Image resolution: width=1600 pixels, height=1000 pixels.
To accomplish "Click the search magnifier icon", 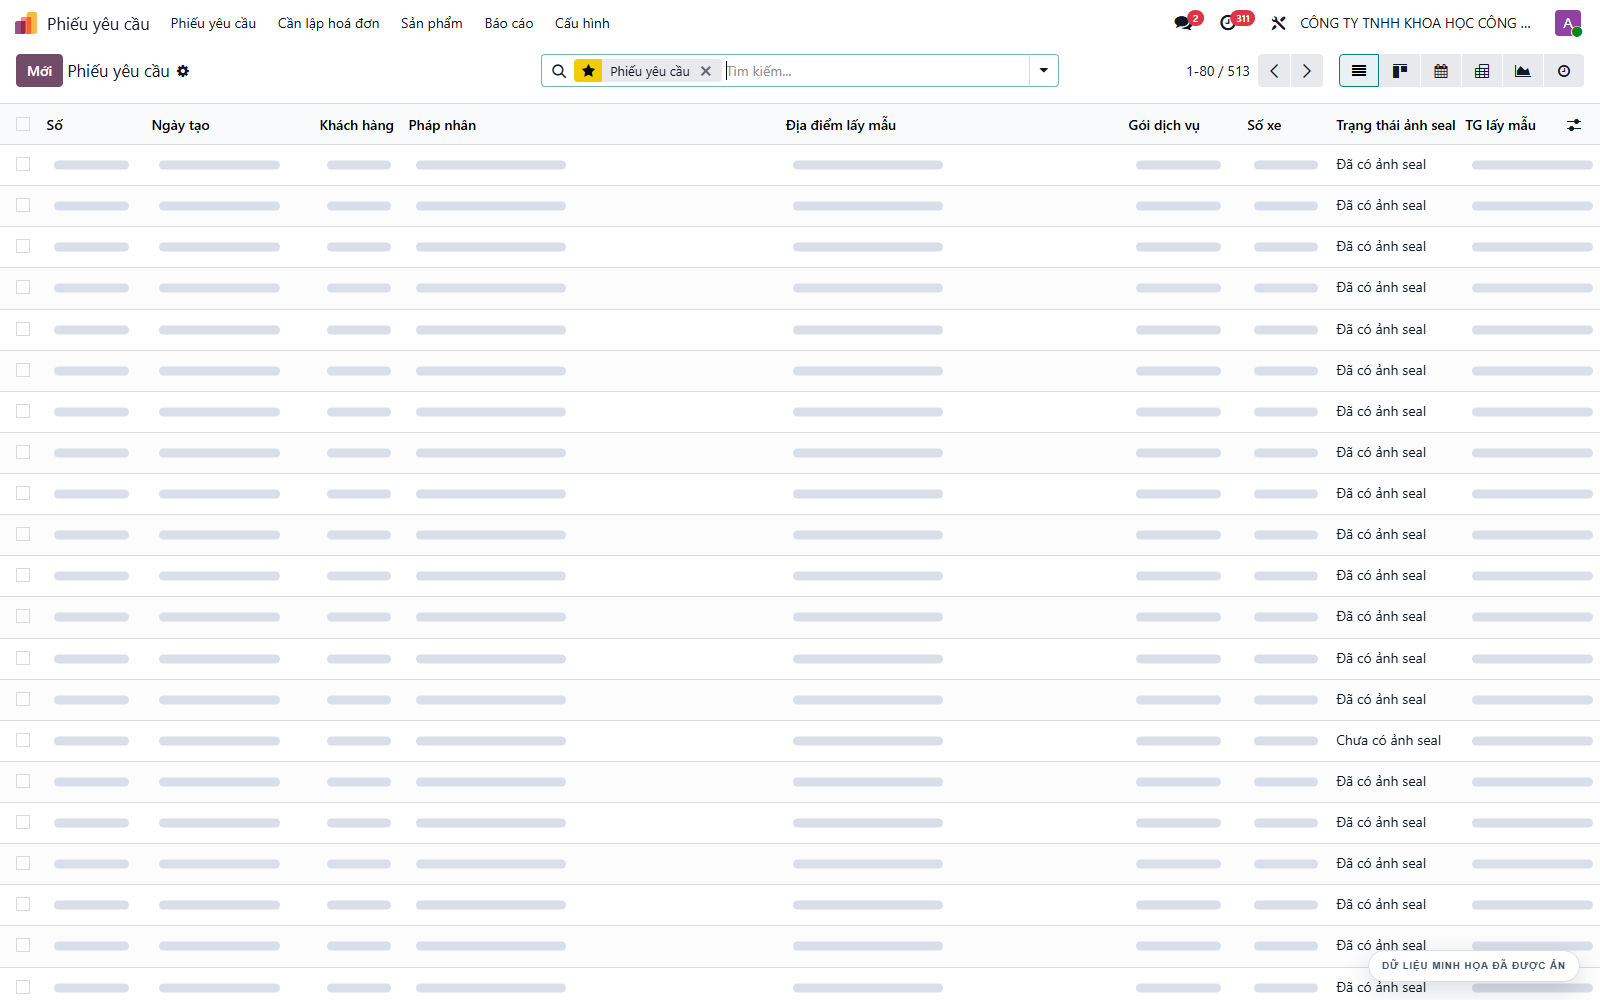I will pos(559,71).
